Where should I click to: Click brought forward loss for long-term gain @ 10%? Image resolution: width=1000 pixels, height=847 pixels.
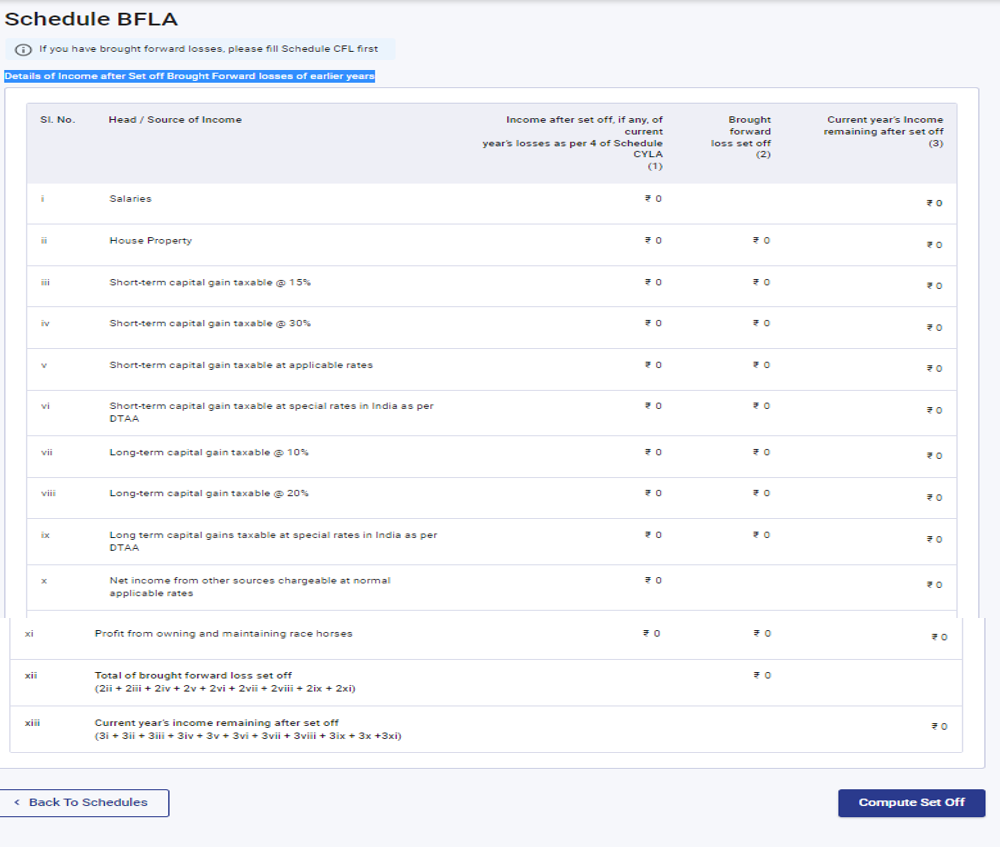coord(761,453)
